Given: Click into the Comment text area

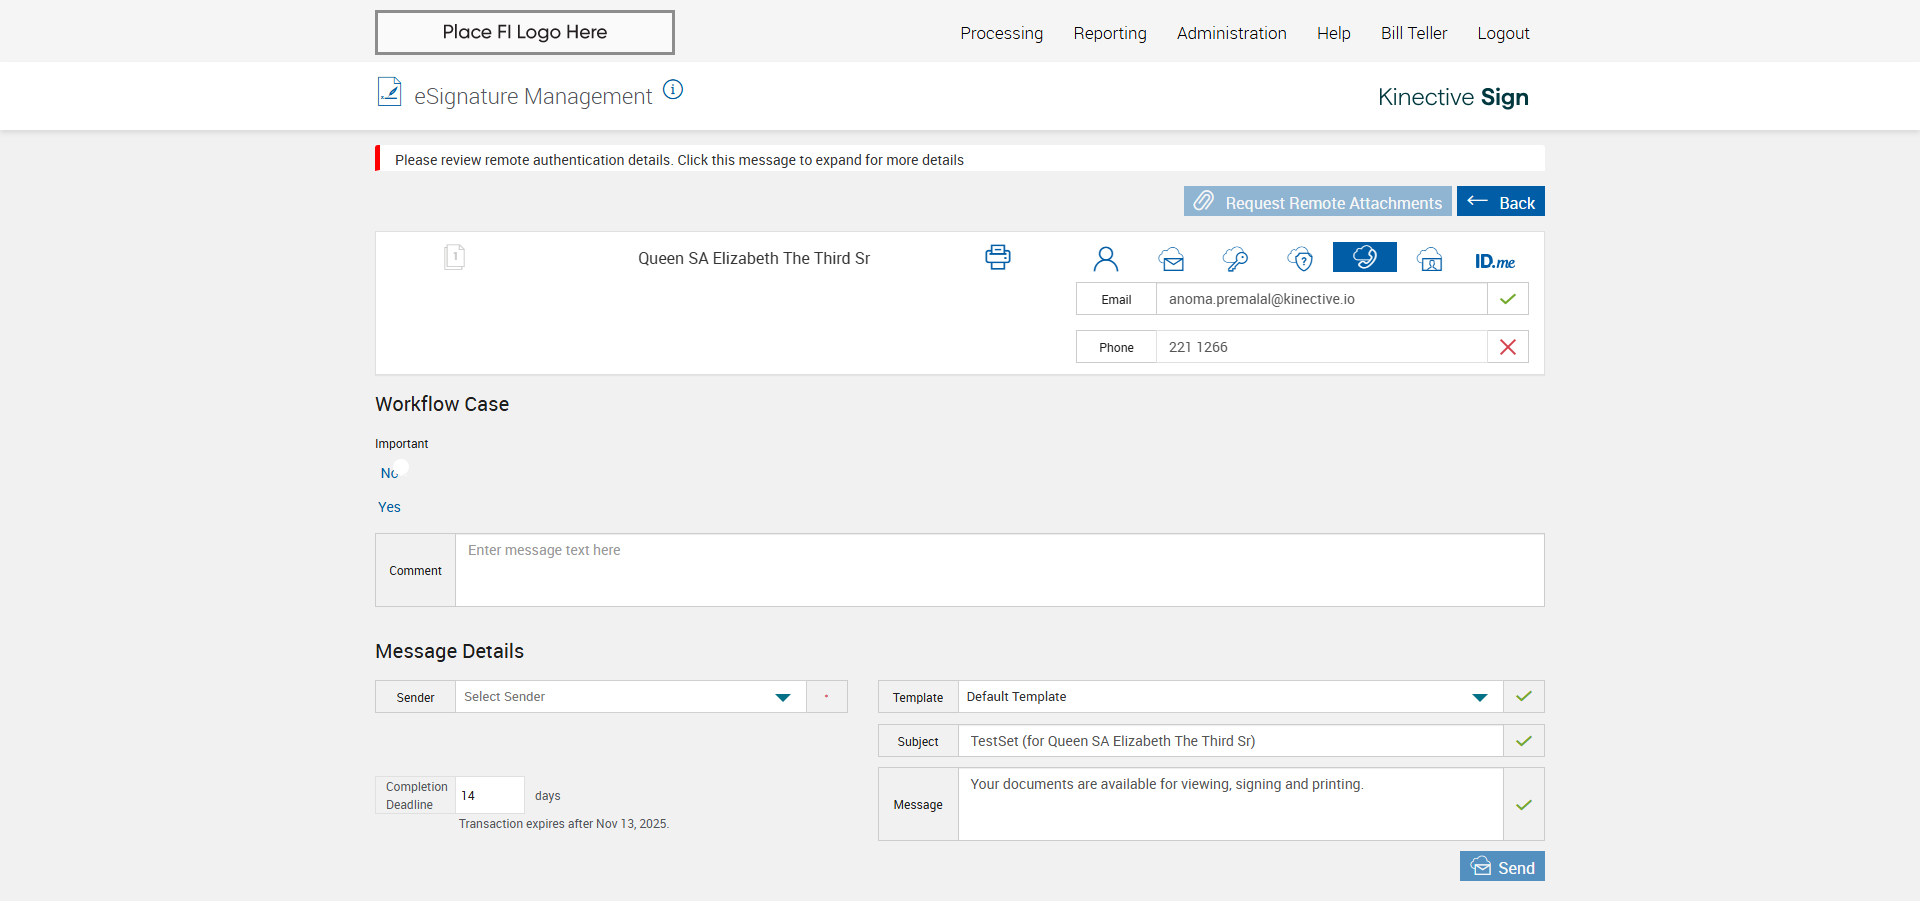Looking at the screenshot, I should pos(999,570).
